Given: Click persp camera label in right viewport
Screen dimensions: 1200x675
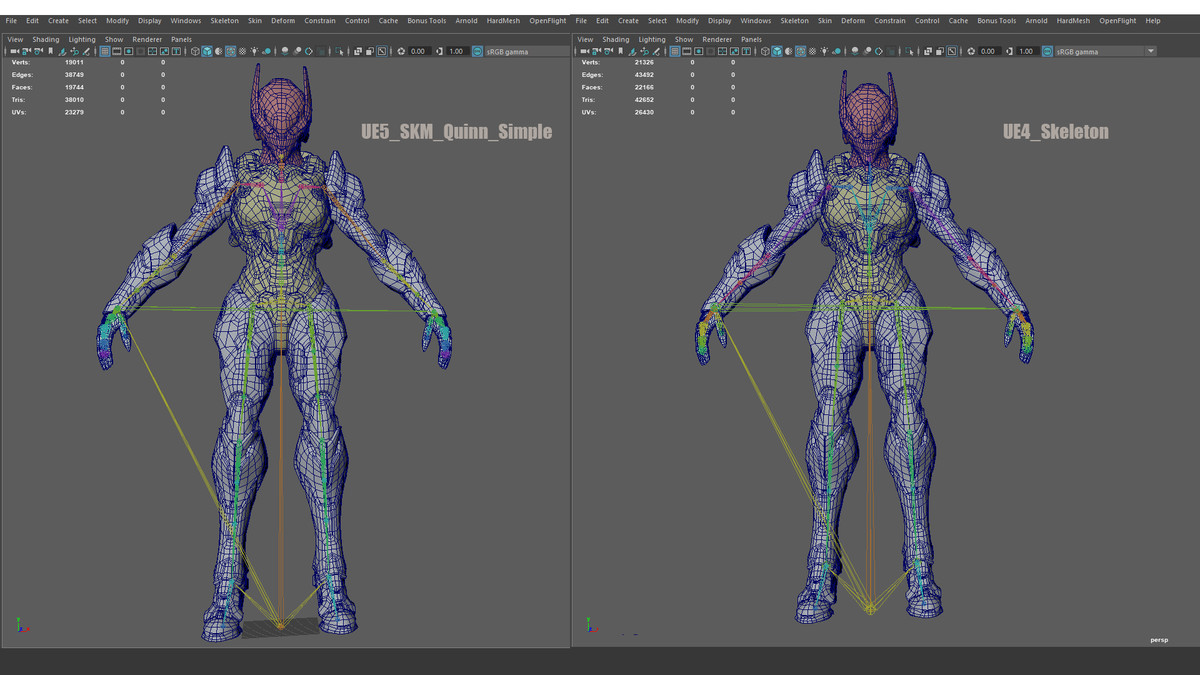Looking at the screenshot, I should click(x=1159, y=640).
